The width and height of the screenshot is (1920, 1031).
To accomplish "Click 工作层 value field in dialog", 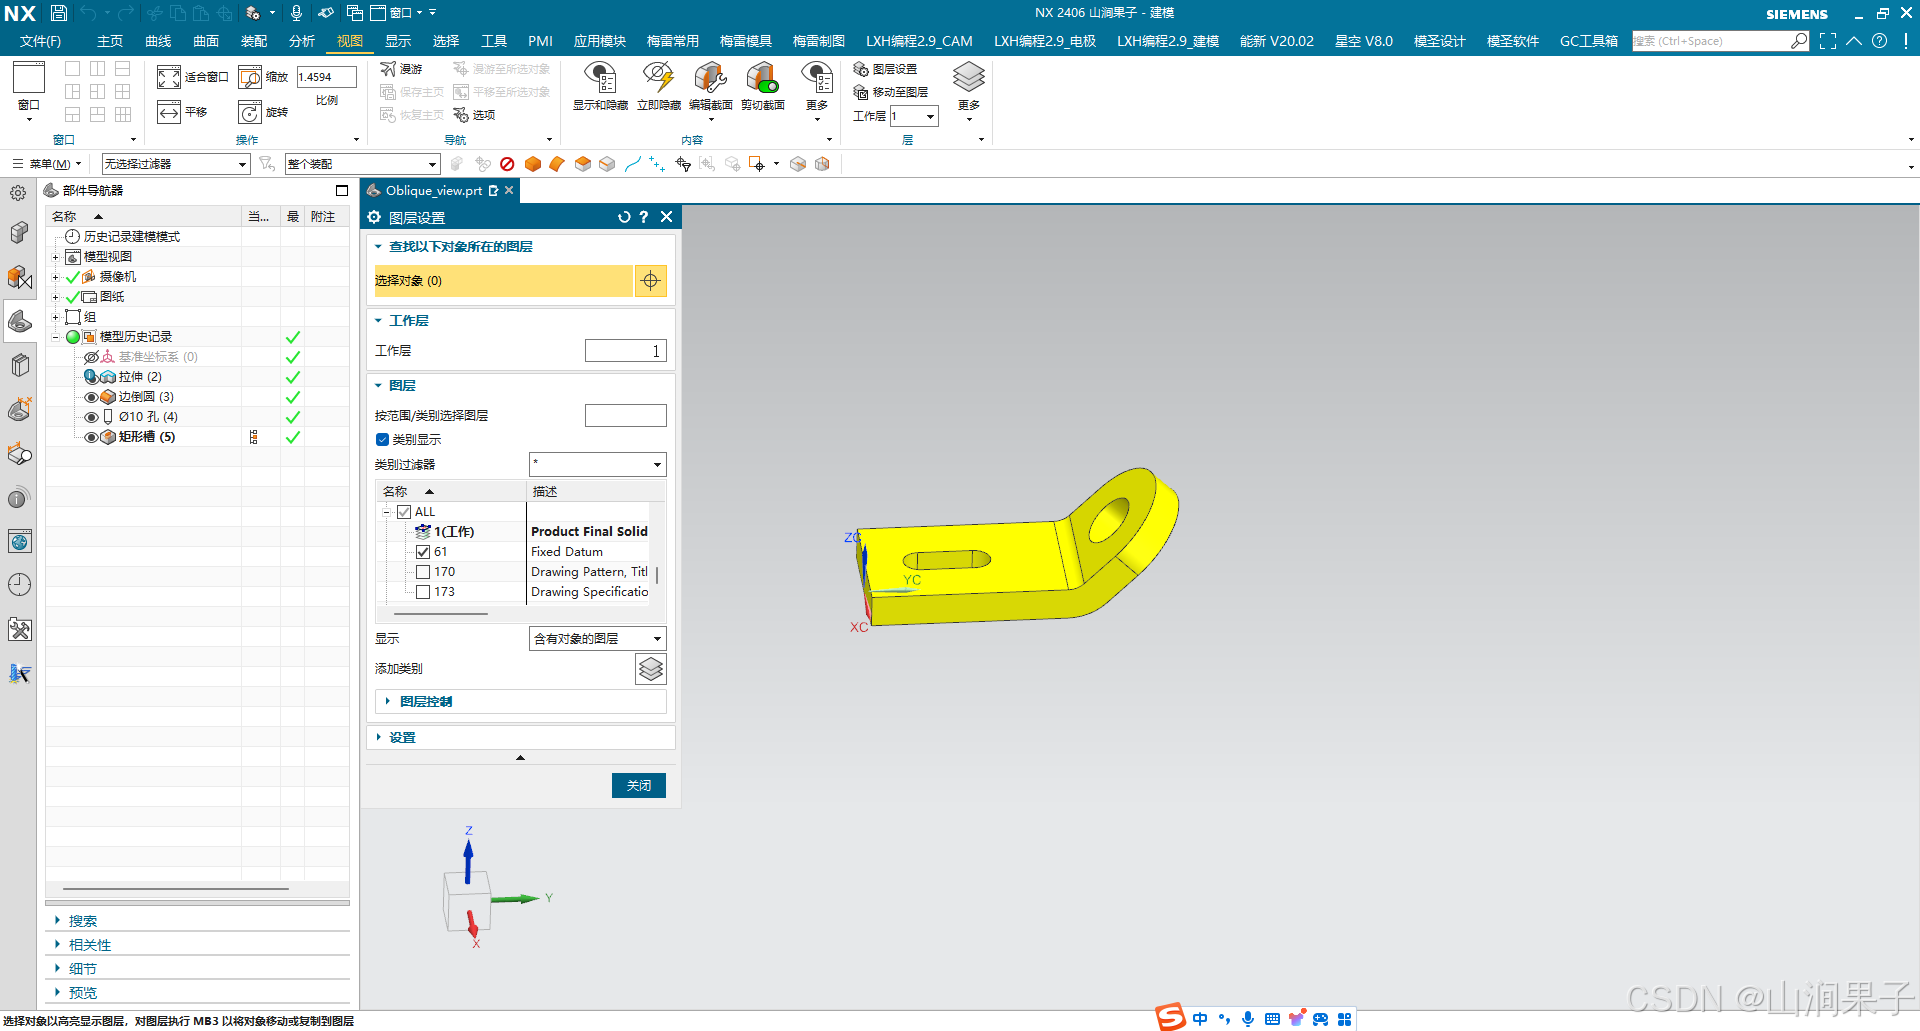I will (x=626, y=351).
